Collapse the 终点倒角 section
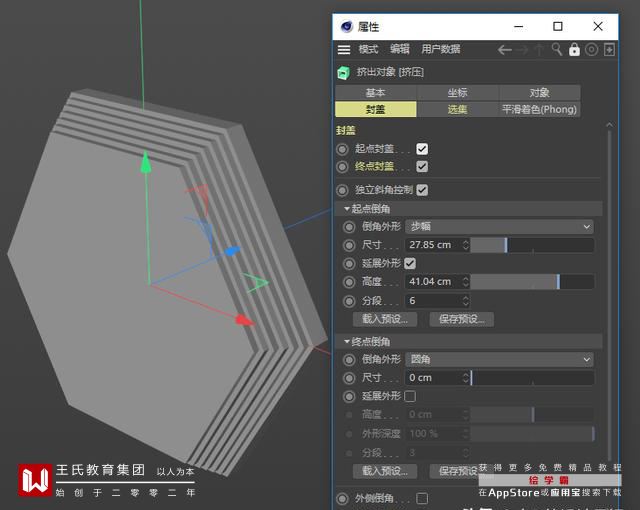 pos(347,341)
